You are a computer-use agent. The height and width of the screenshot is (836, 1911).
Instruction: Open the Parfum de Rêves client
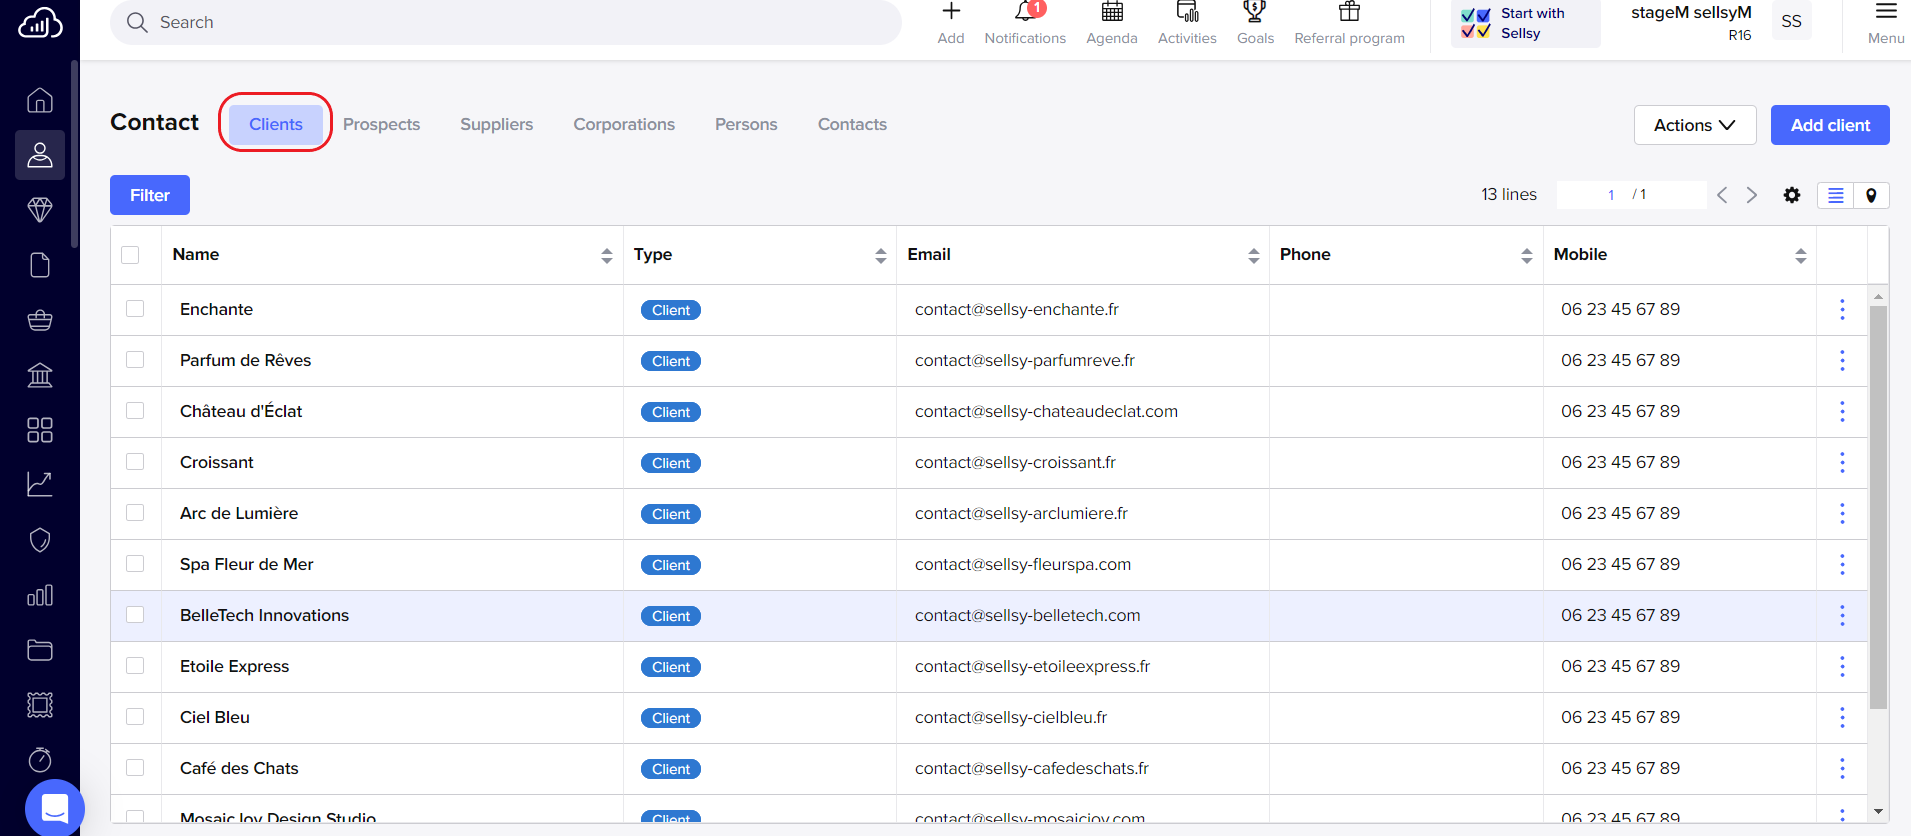[x=245, y=360]
